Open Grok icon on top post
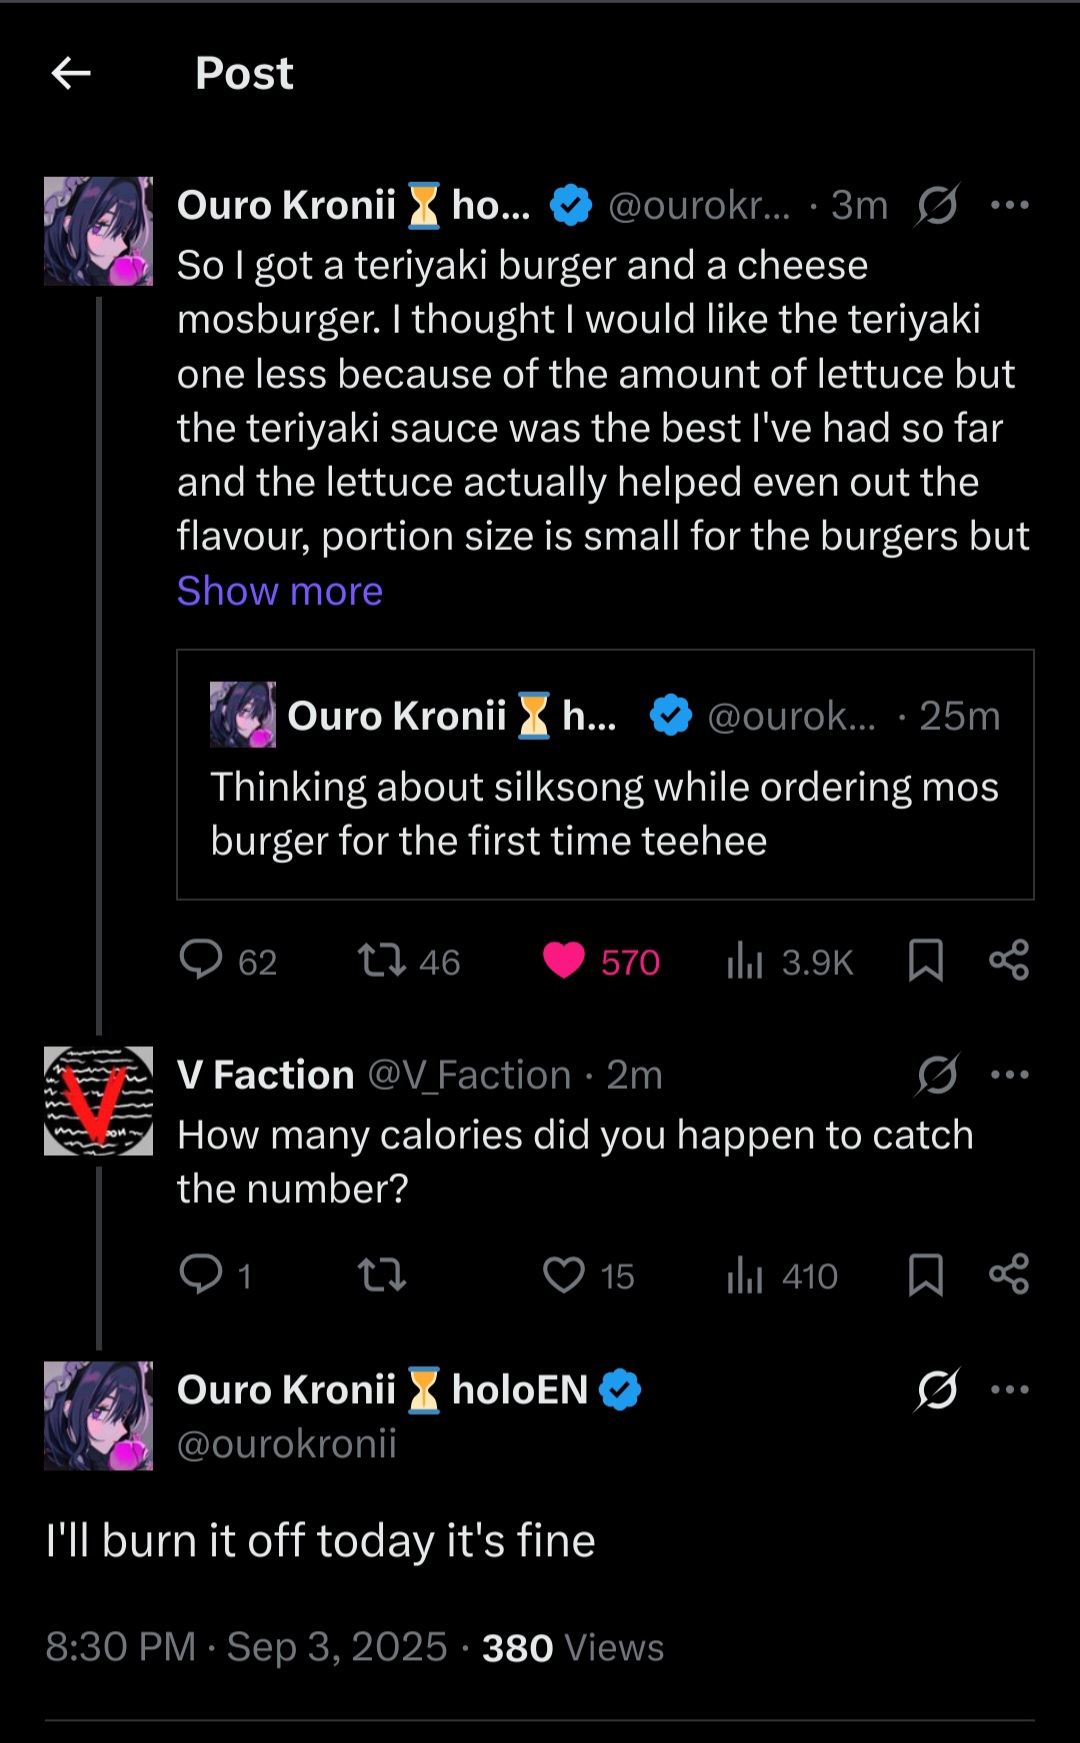Screen dimensions: 1080x1743 click(937, 205)
